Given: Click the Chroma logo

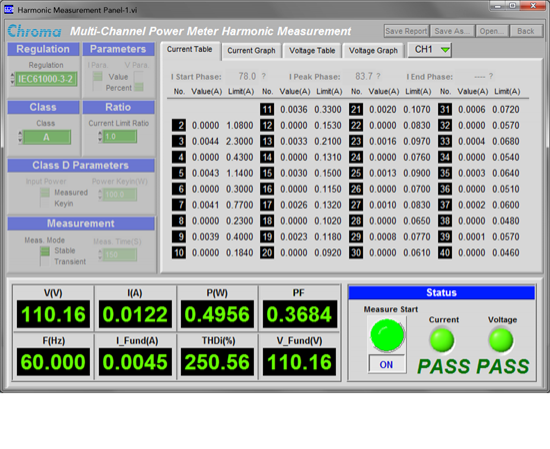Looking at the screenshot, I should (x=34, y=31).
